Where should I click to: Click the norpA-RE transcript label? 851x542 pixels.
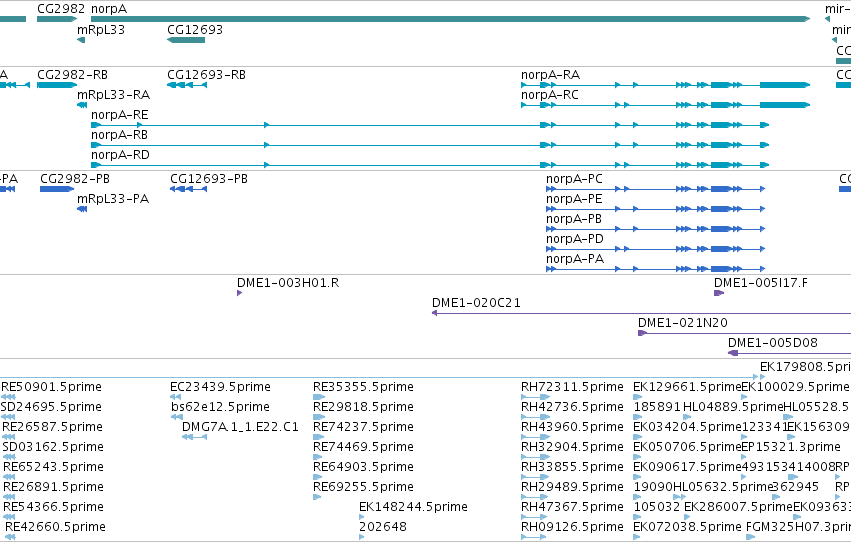pos(119,114)
